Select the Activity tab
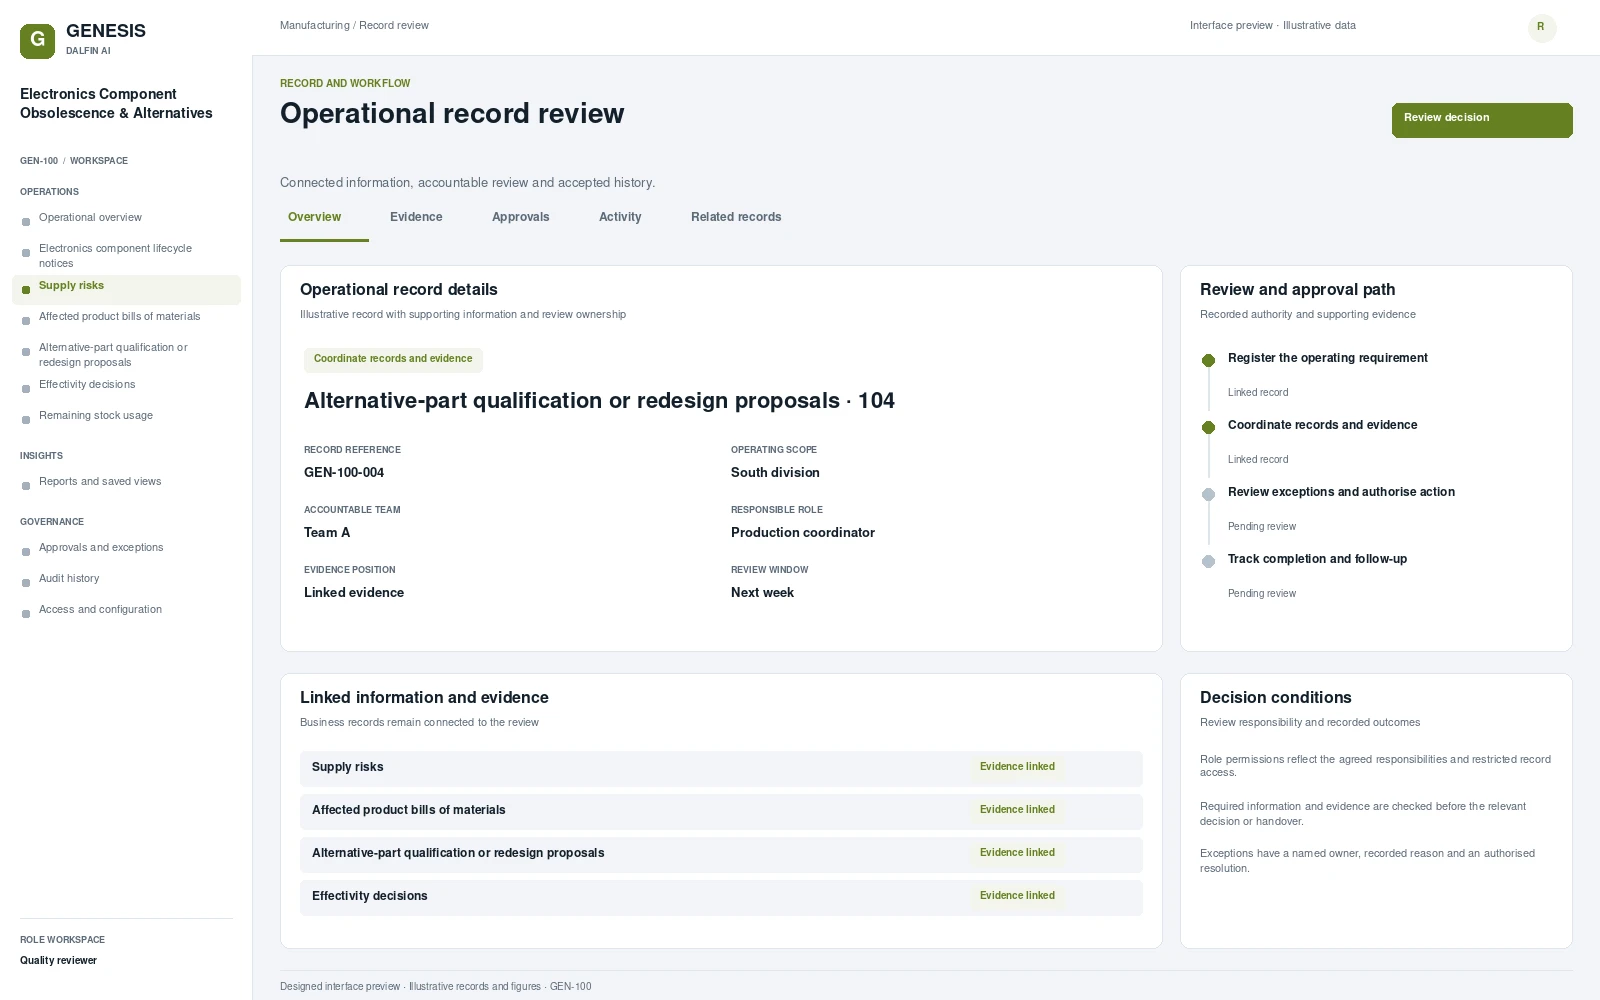 pyautogui.click(x=620, y=217)
